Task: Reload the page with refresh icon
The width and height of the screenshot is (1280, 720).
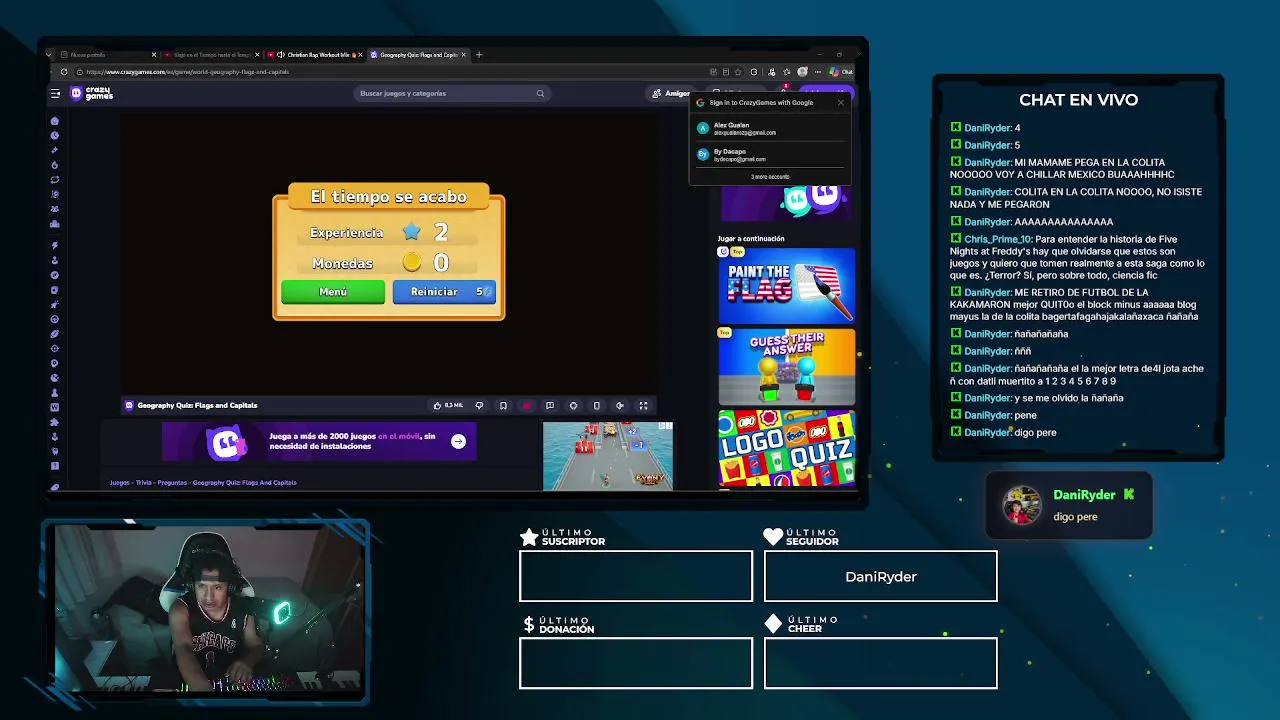Action: point(64,72)
